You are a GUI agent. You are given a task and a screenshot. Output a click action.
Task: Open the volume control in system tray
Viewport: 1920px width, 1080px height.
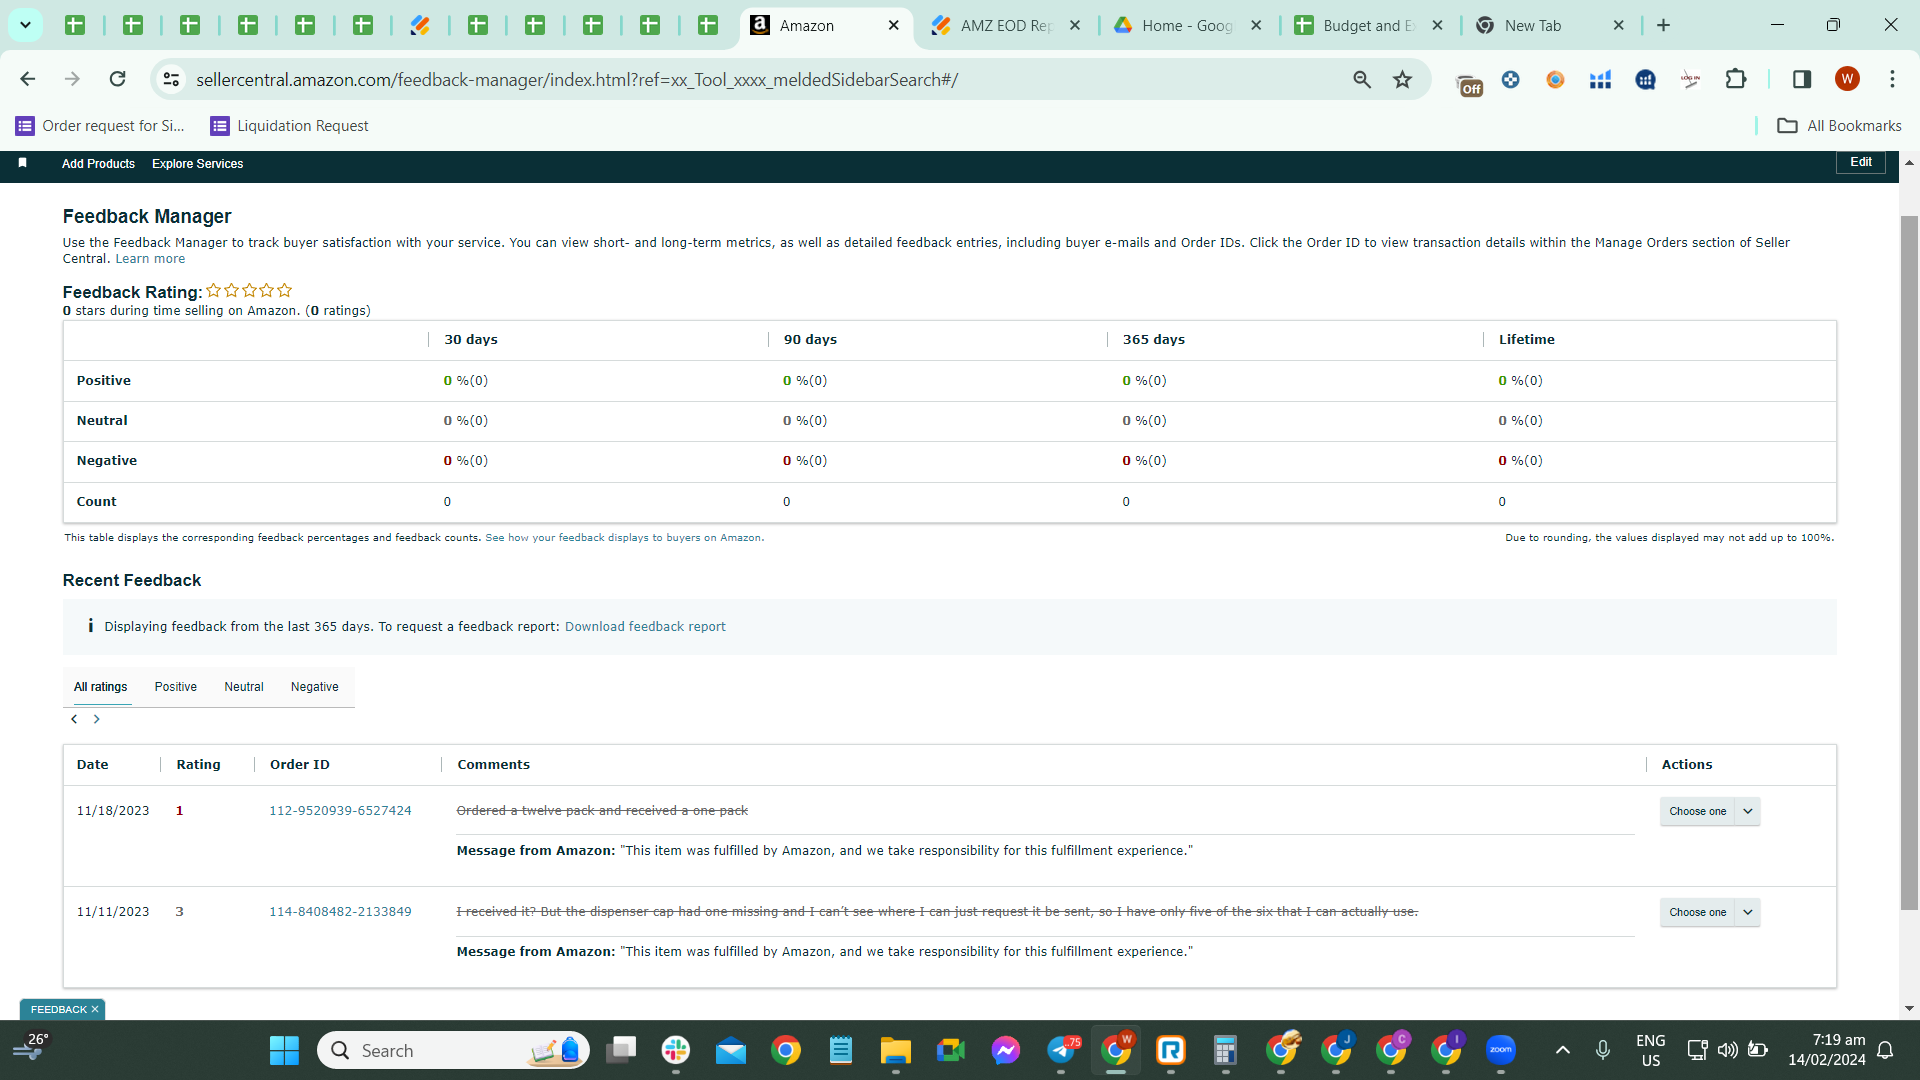1727,1050
